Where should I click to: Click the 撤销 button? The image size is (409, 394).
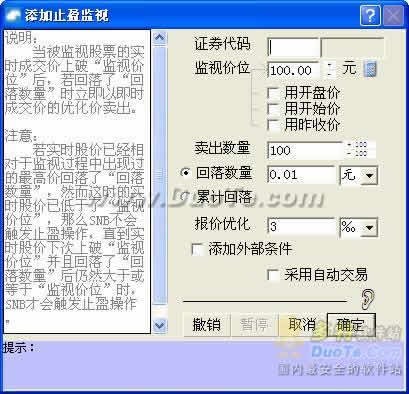click(x=207, y=324)
